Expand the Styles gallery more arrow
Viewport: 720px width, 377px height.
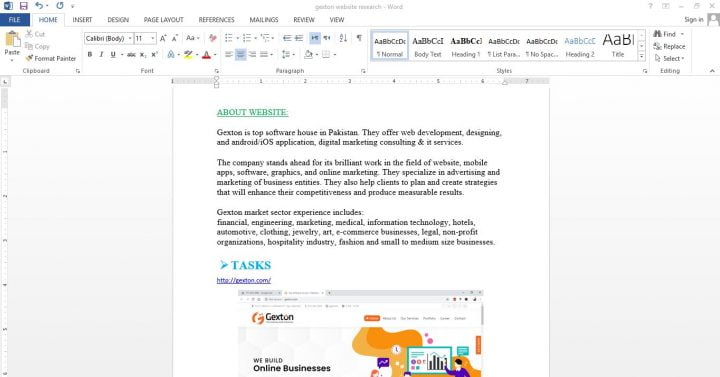(641, 56)
